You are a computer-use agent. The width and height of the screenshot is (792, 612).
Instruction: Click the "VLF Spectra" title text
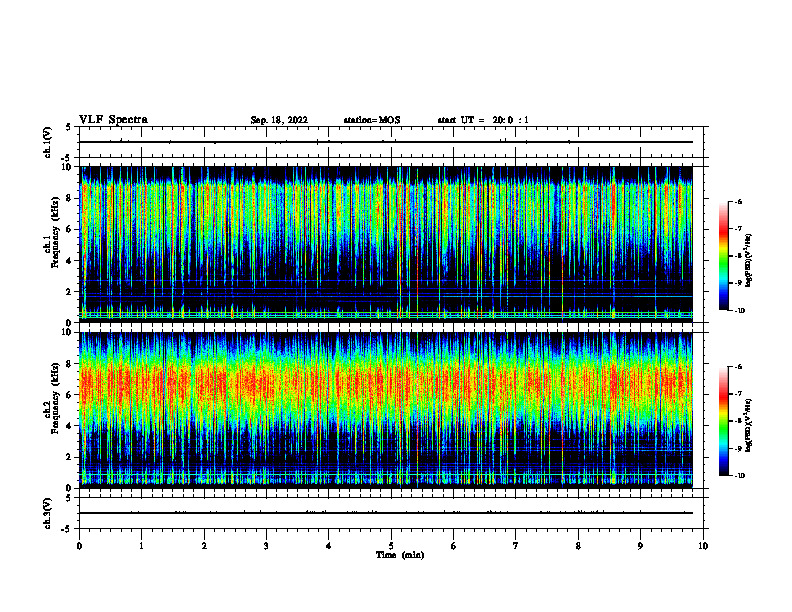pos(113,120)
